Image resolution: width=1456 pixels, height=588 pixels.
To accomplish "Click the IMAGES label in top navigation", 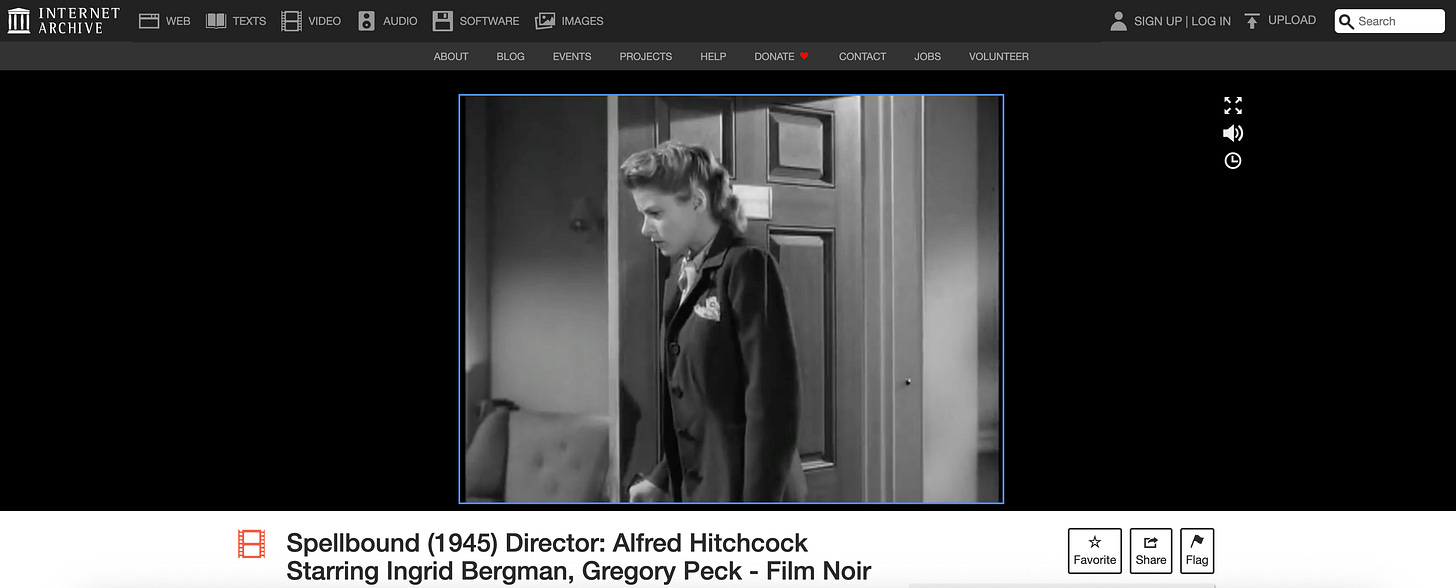I will [582, 21].
